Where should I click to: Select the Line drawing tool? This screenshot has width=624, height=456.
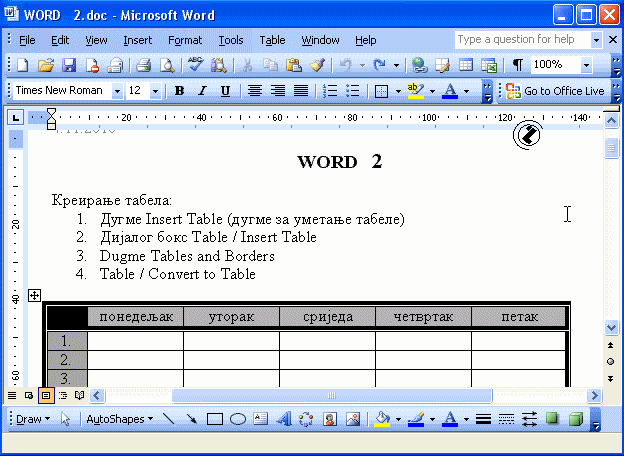(169, 419)
